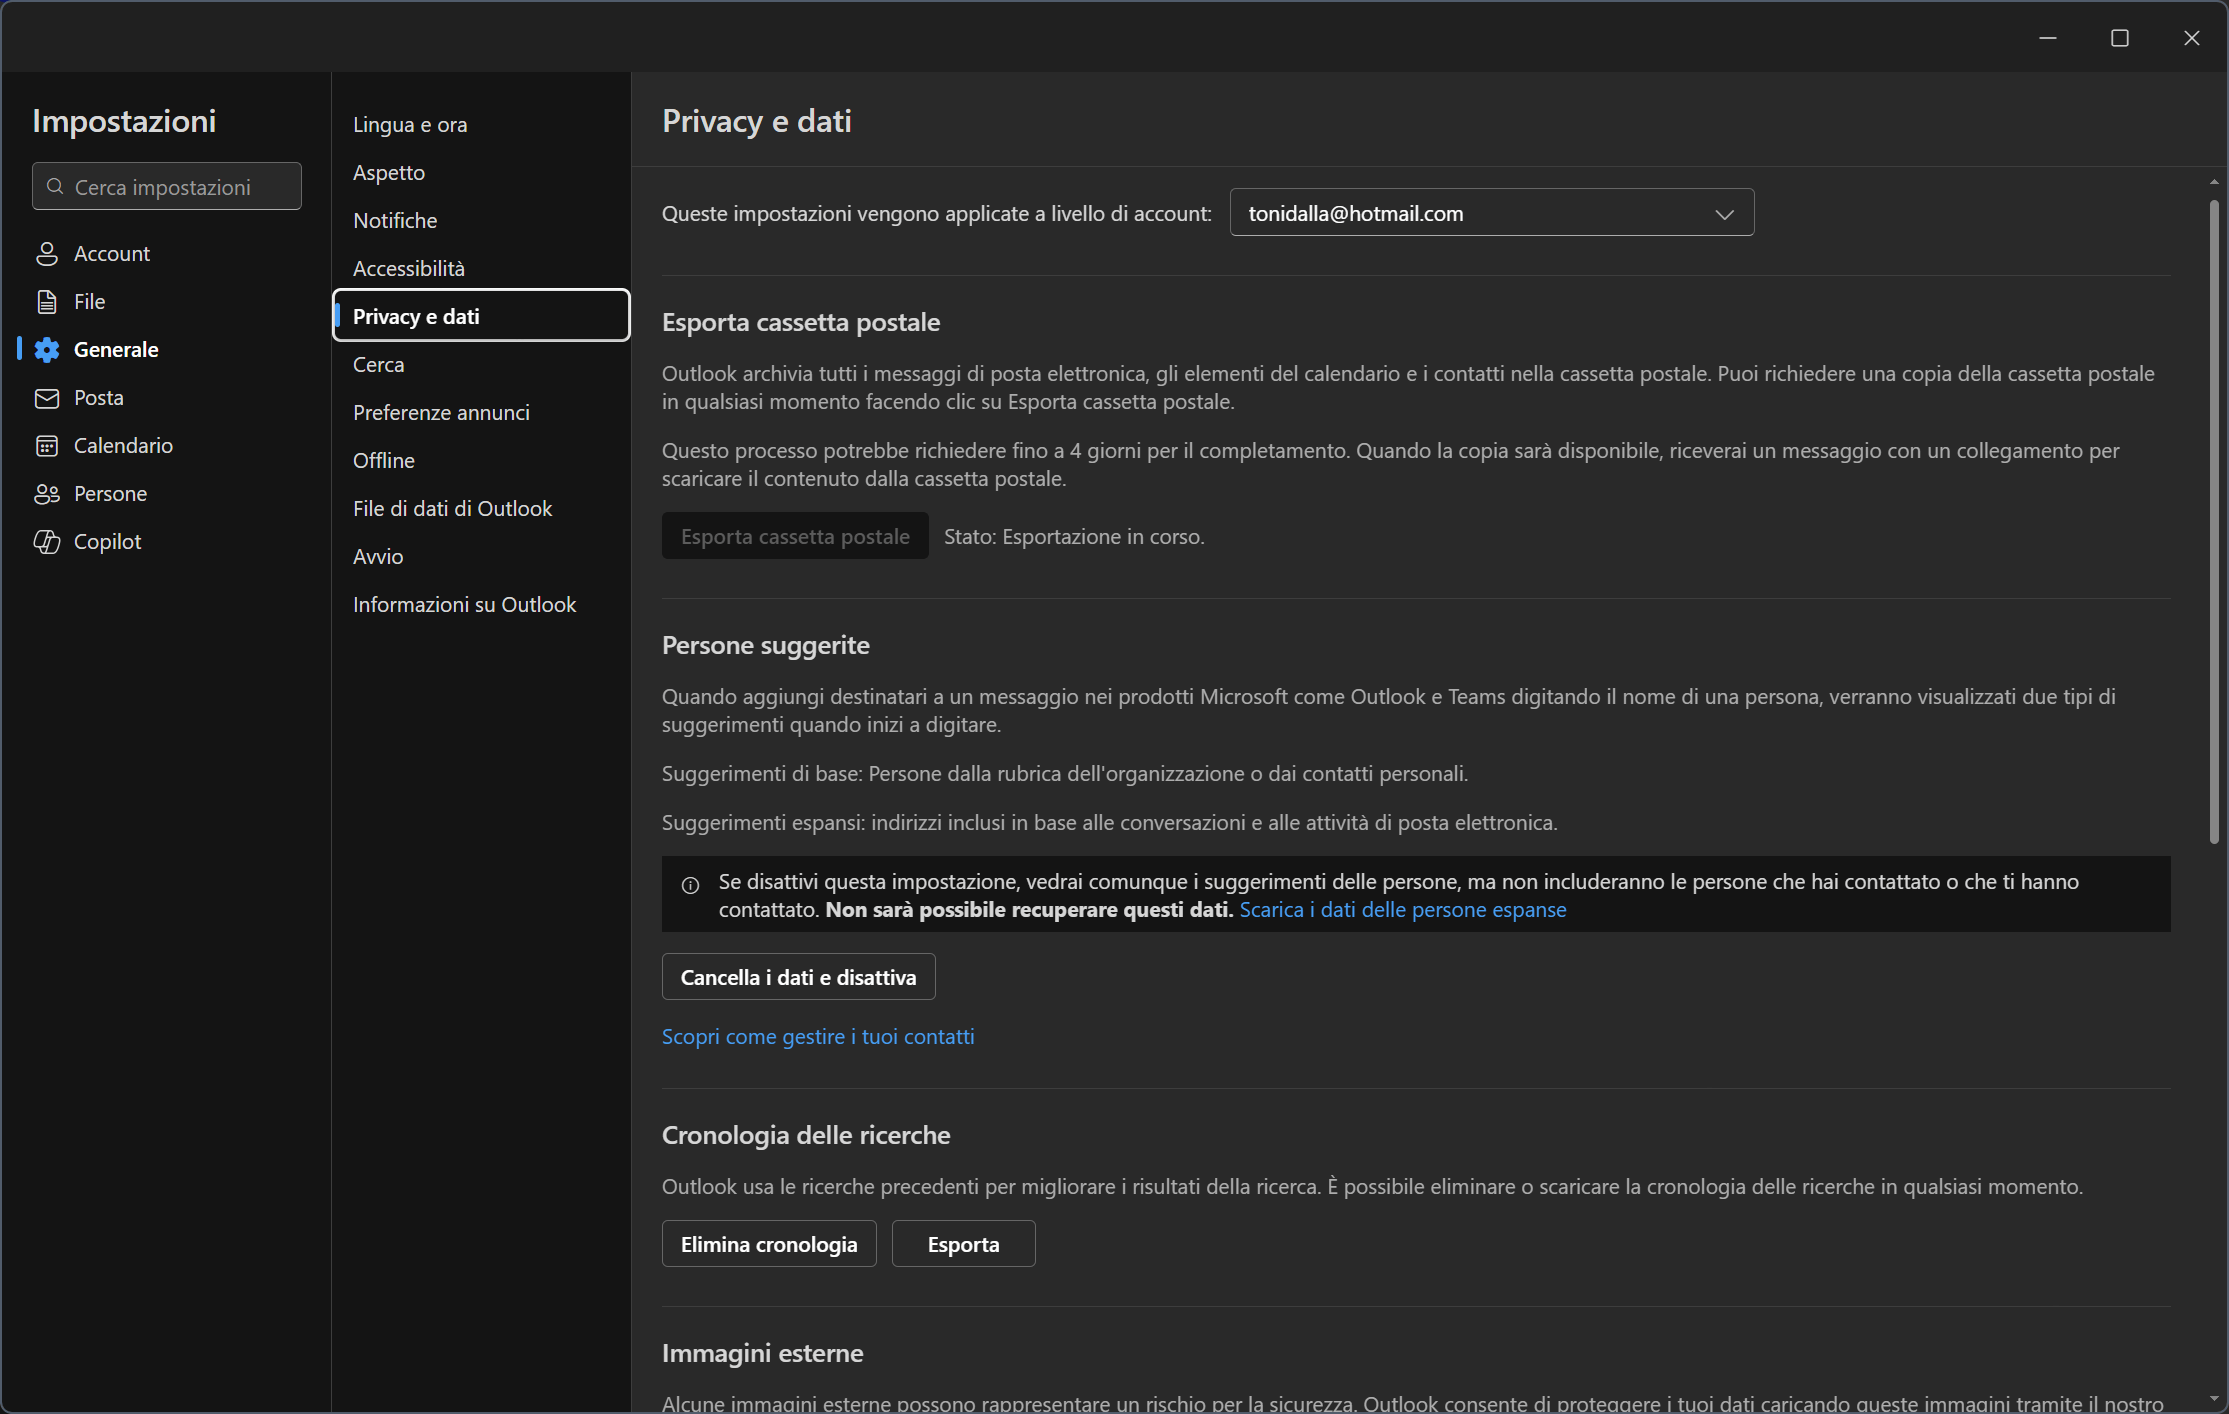Click the Privacy e dati page title

click(x=757, y=121)
